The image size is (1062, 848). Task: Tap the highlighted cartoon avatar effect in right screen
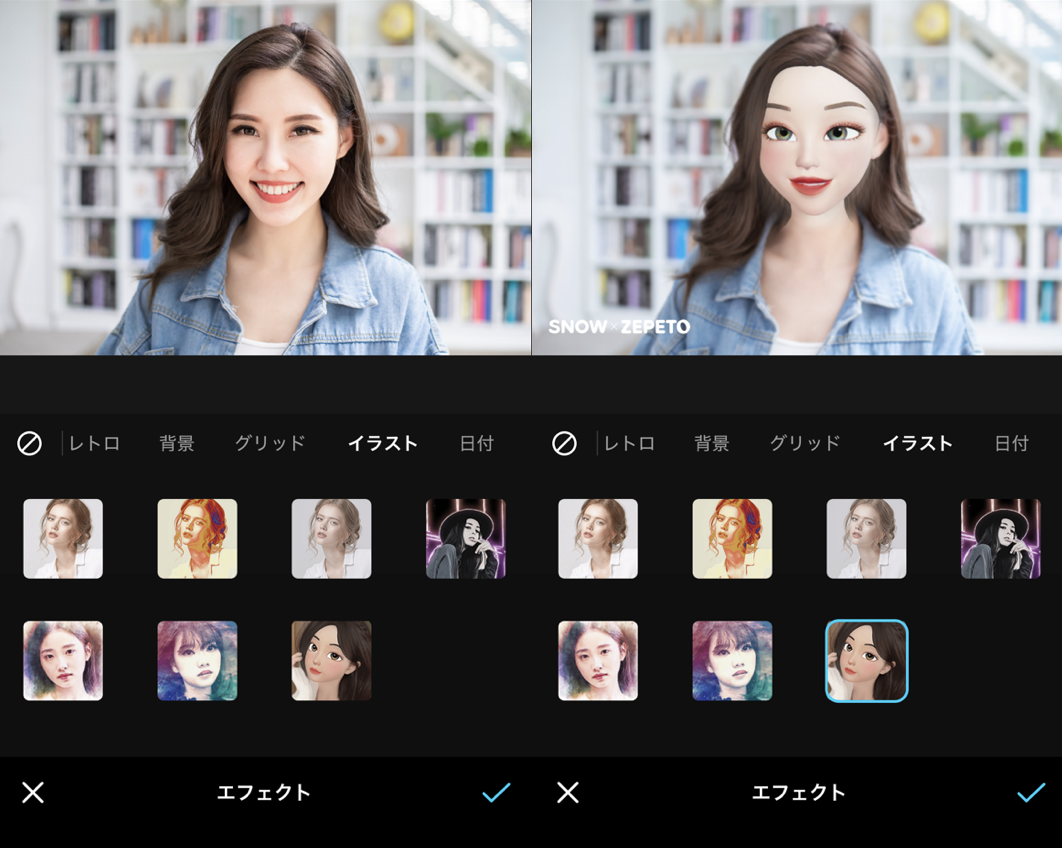866,661
